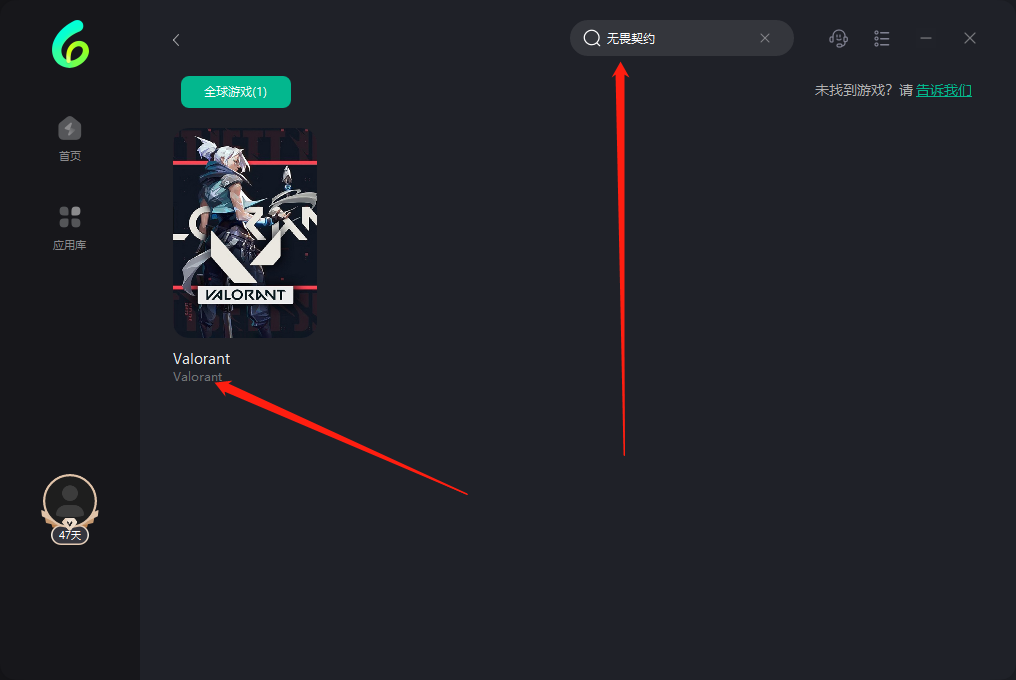Click the 47天 membership badge
This screenshot has width=1016, height=680.
pos(70,535)
